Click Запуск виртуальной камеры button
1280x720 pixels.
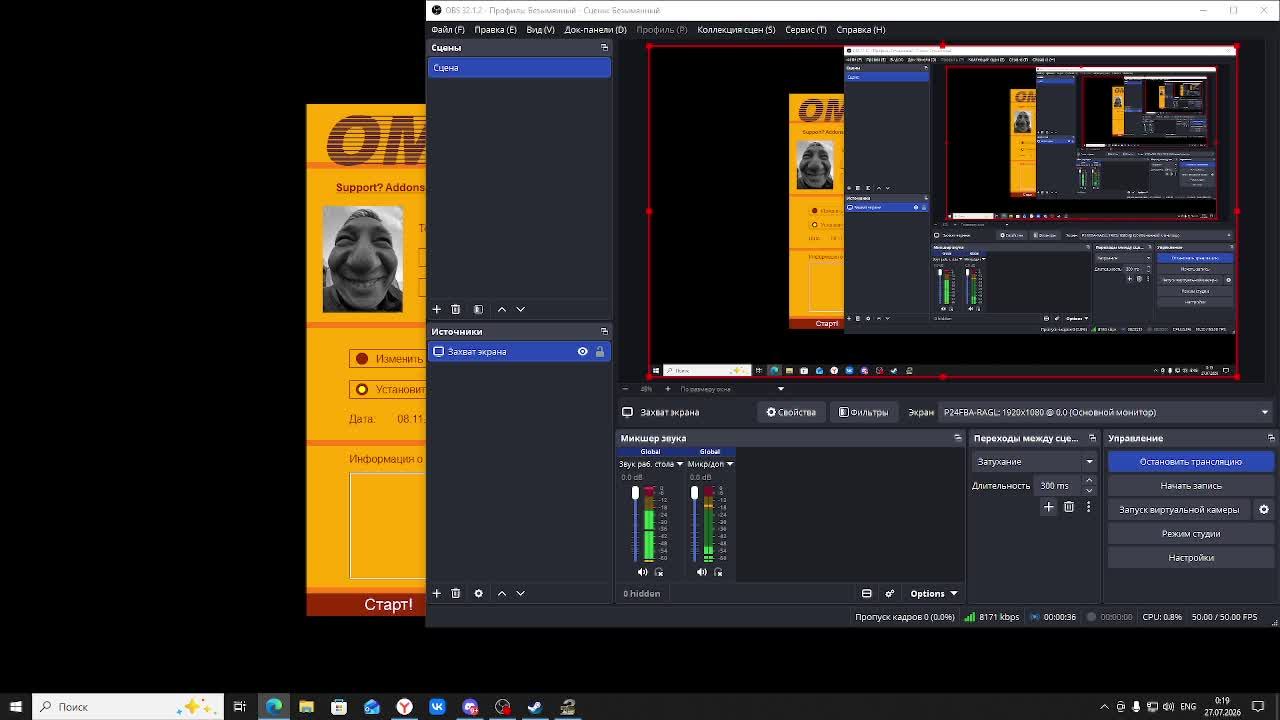coord(1179,510)
